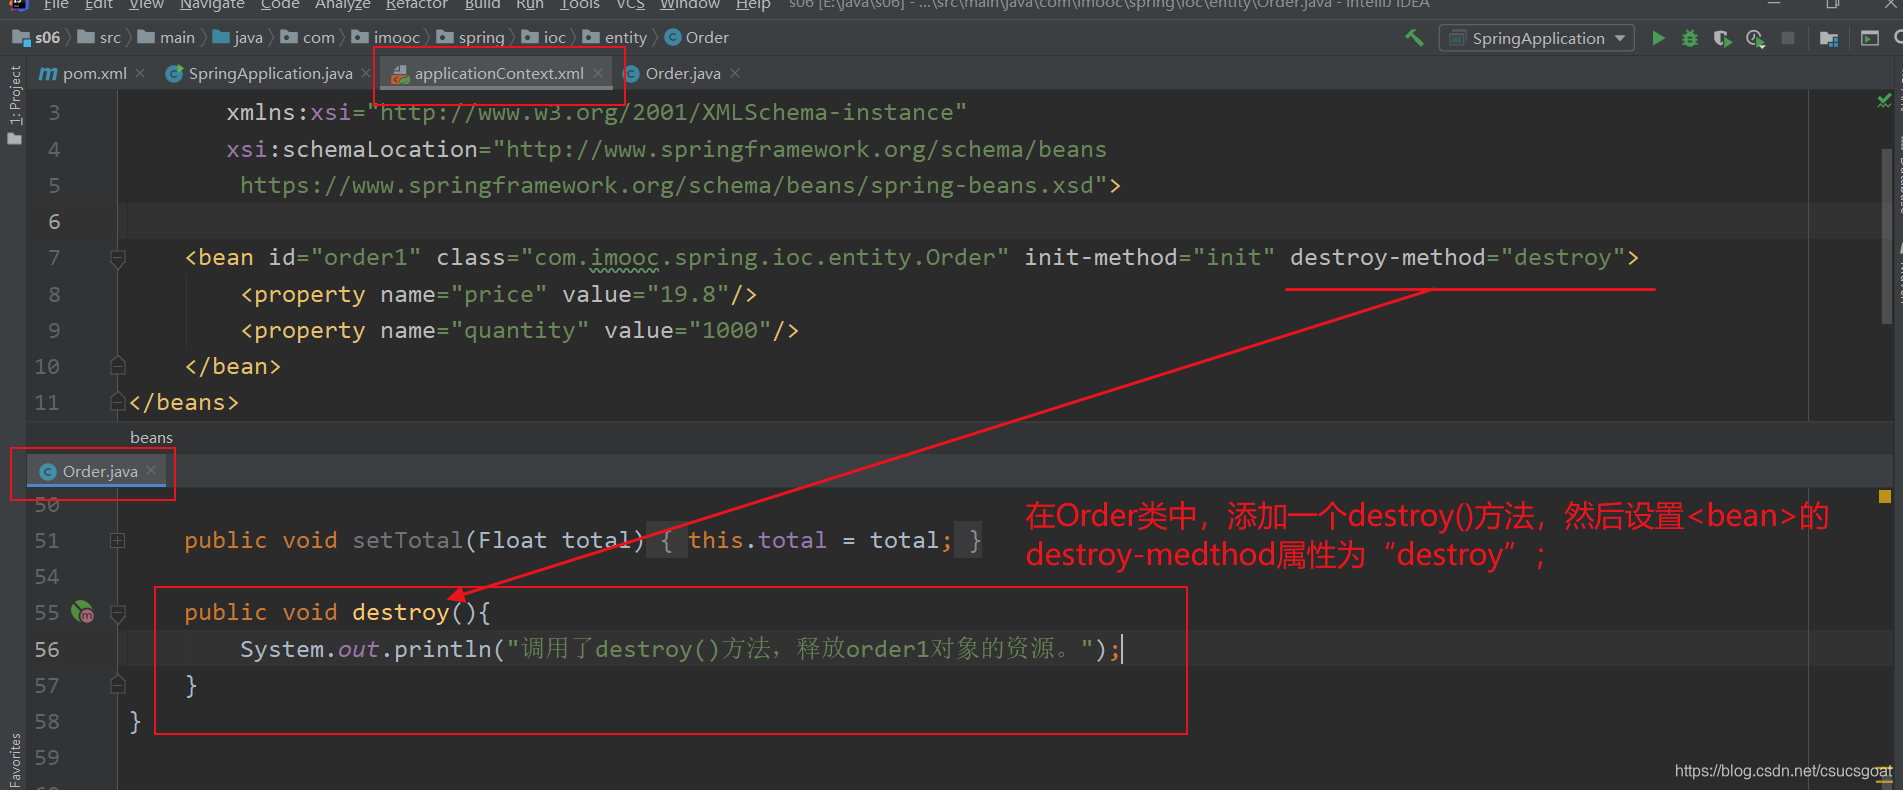Open the Code menu

280,5
